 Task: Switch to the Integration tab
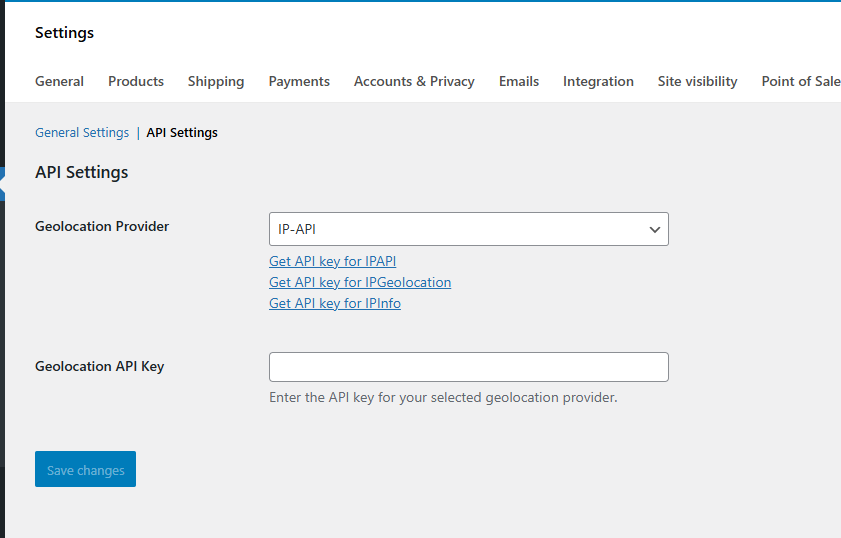point(598,82)
